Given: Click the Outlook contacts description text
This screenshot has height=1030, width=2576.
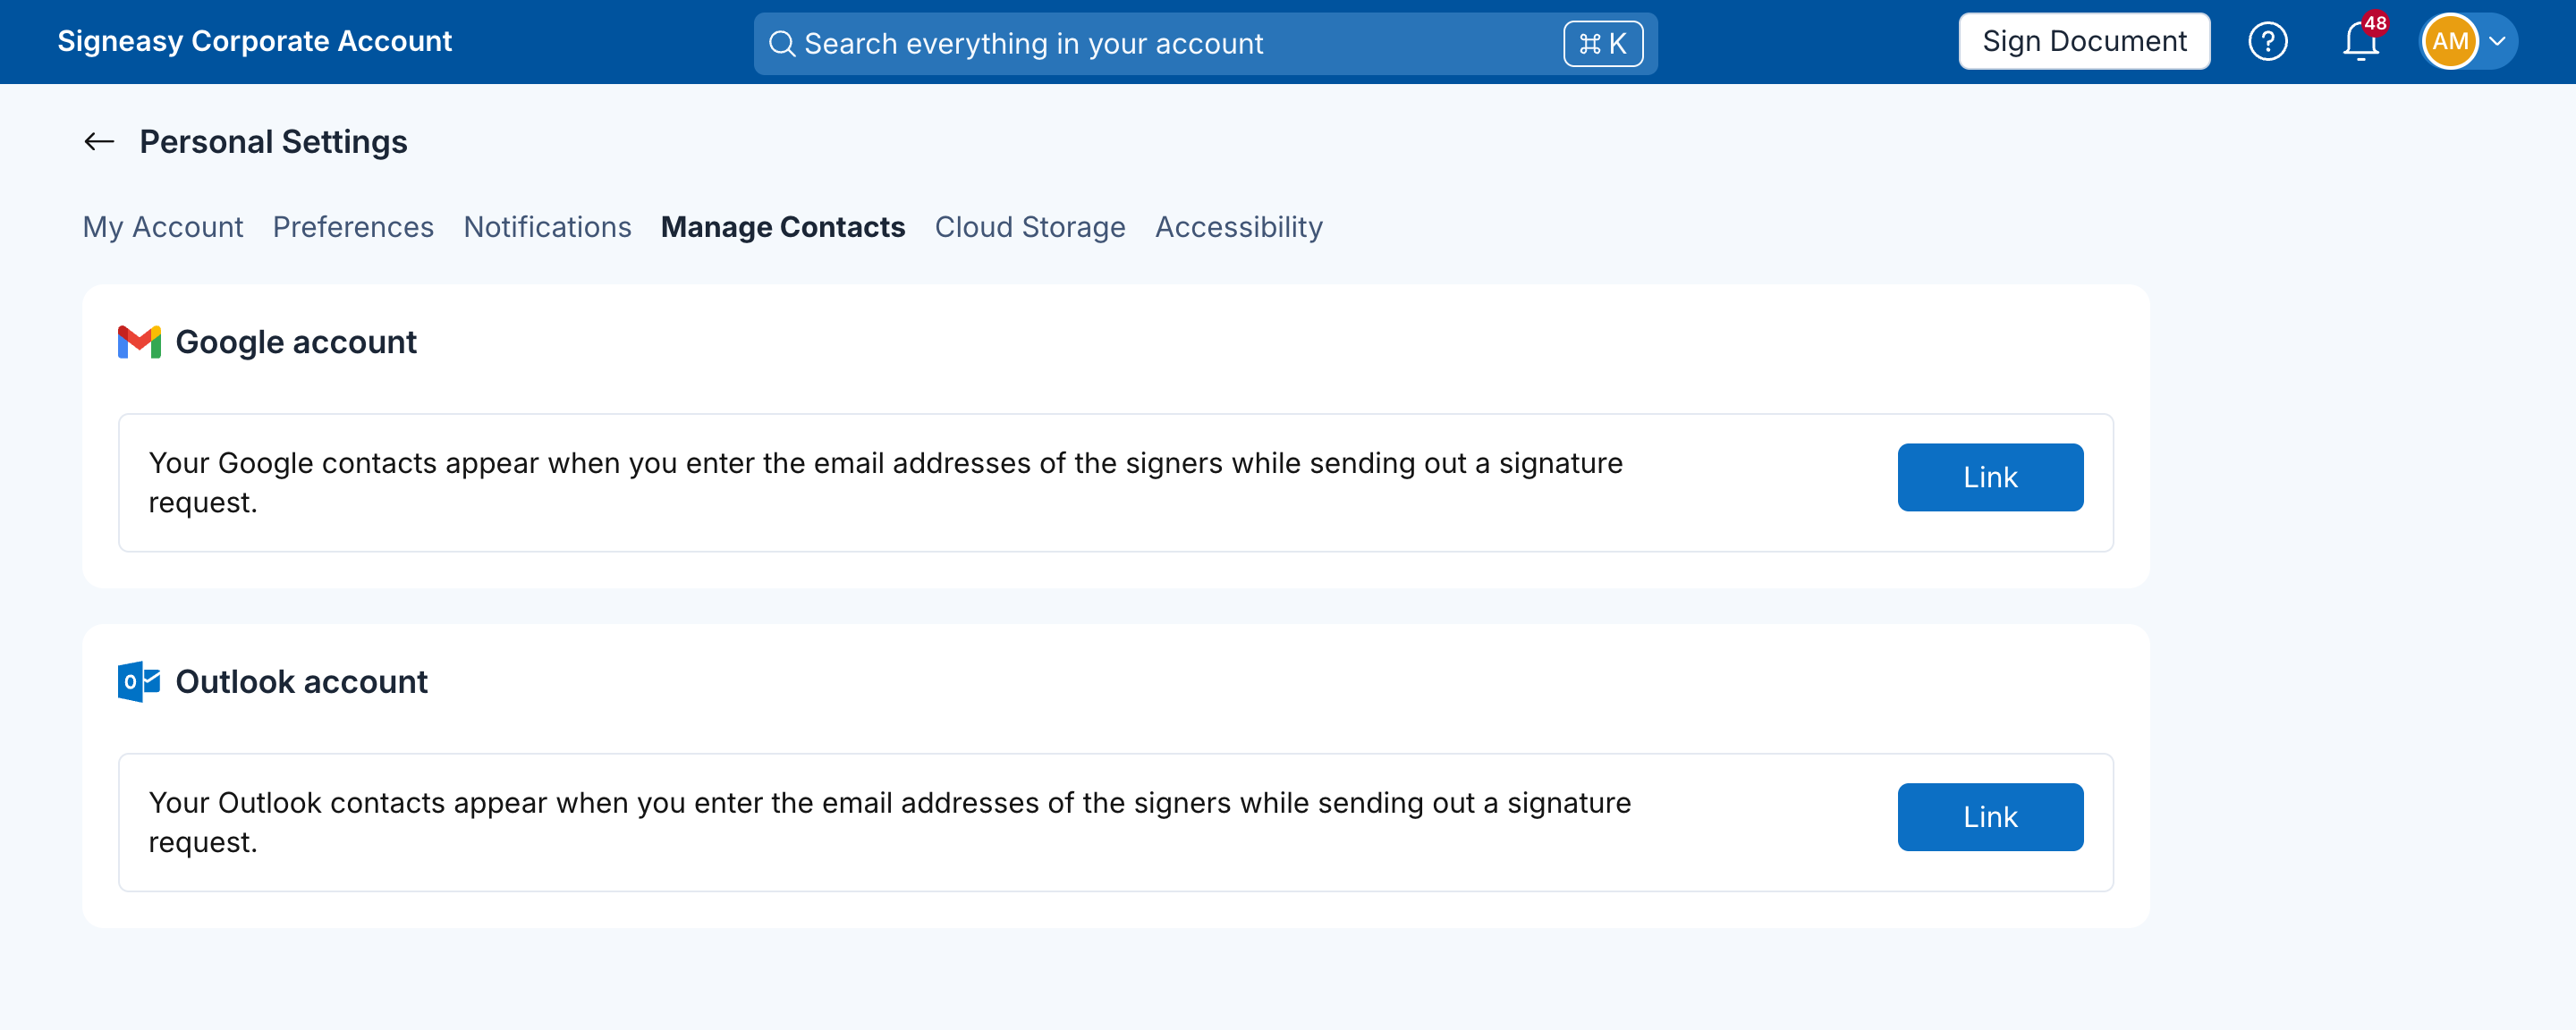Looking at the screenshot, I should [889, 822].
